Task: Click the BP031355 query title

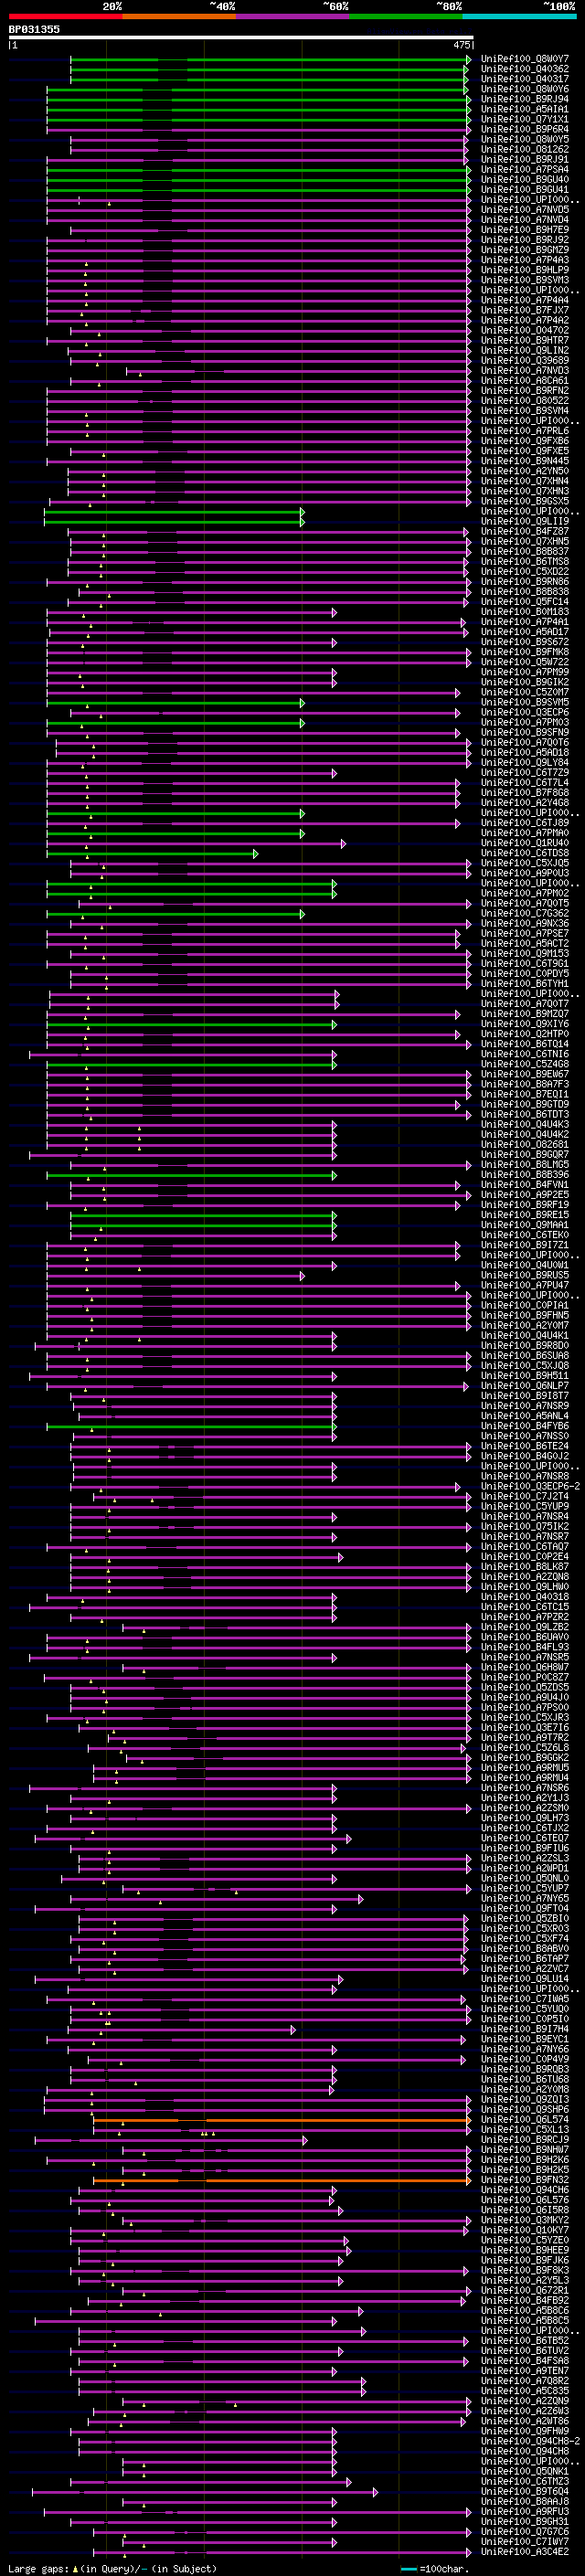Action: 34,29
